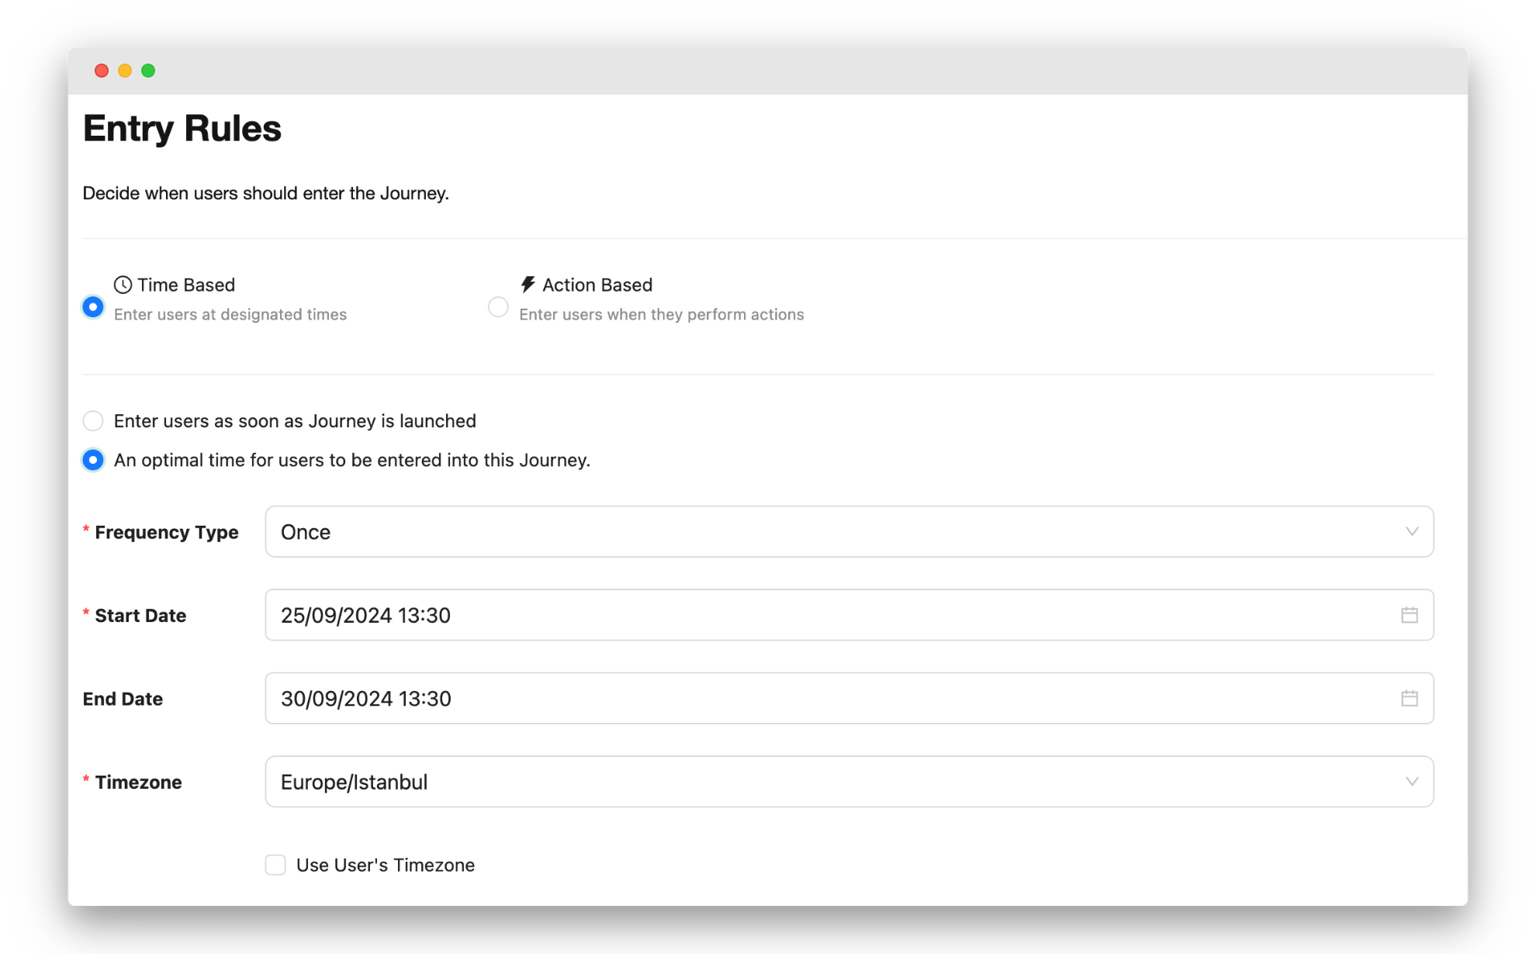Click inside the Start Date input field

[600, 614]
